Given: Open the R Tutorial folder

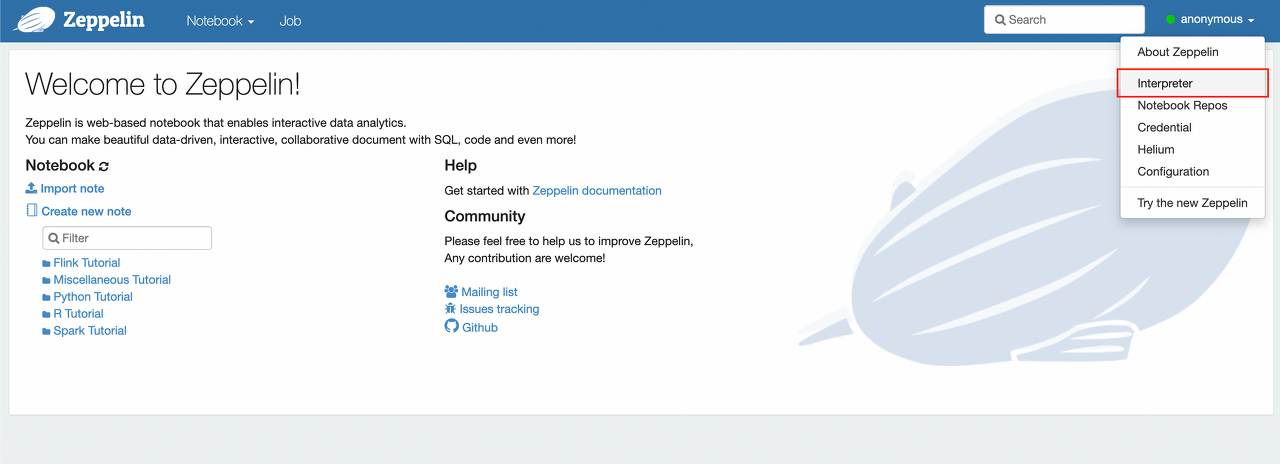Looking at the screenshot, I should pyautogui.click(x=78, y=314).
